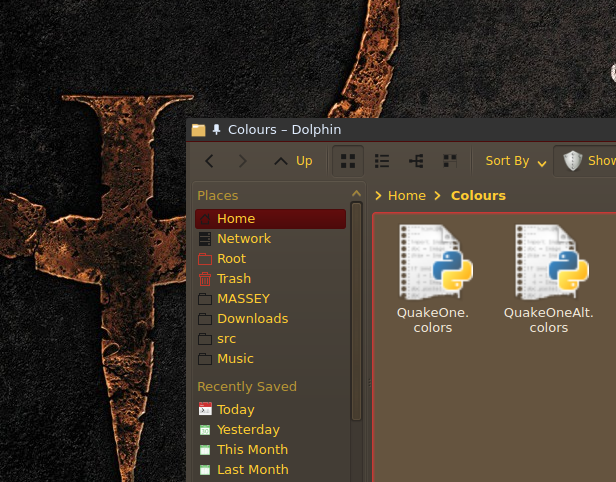Click the Dolphin window folder icon
The image size is (616, 482).
[198, 130]
